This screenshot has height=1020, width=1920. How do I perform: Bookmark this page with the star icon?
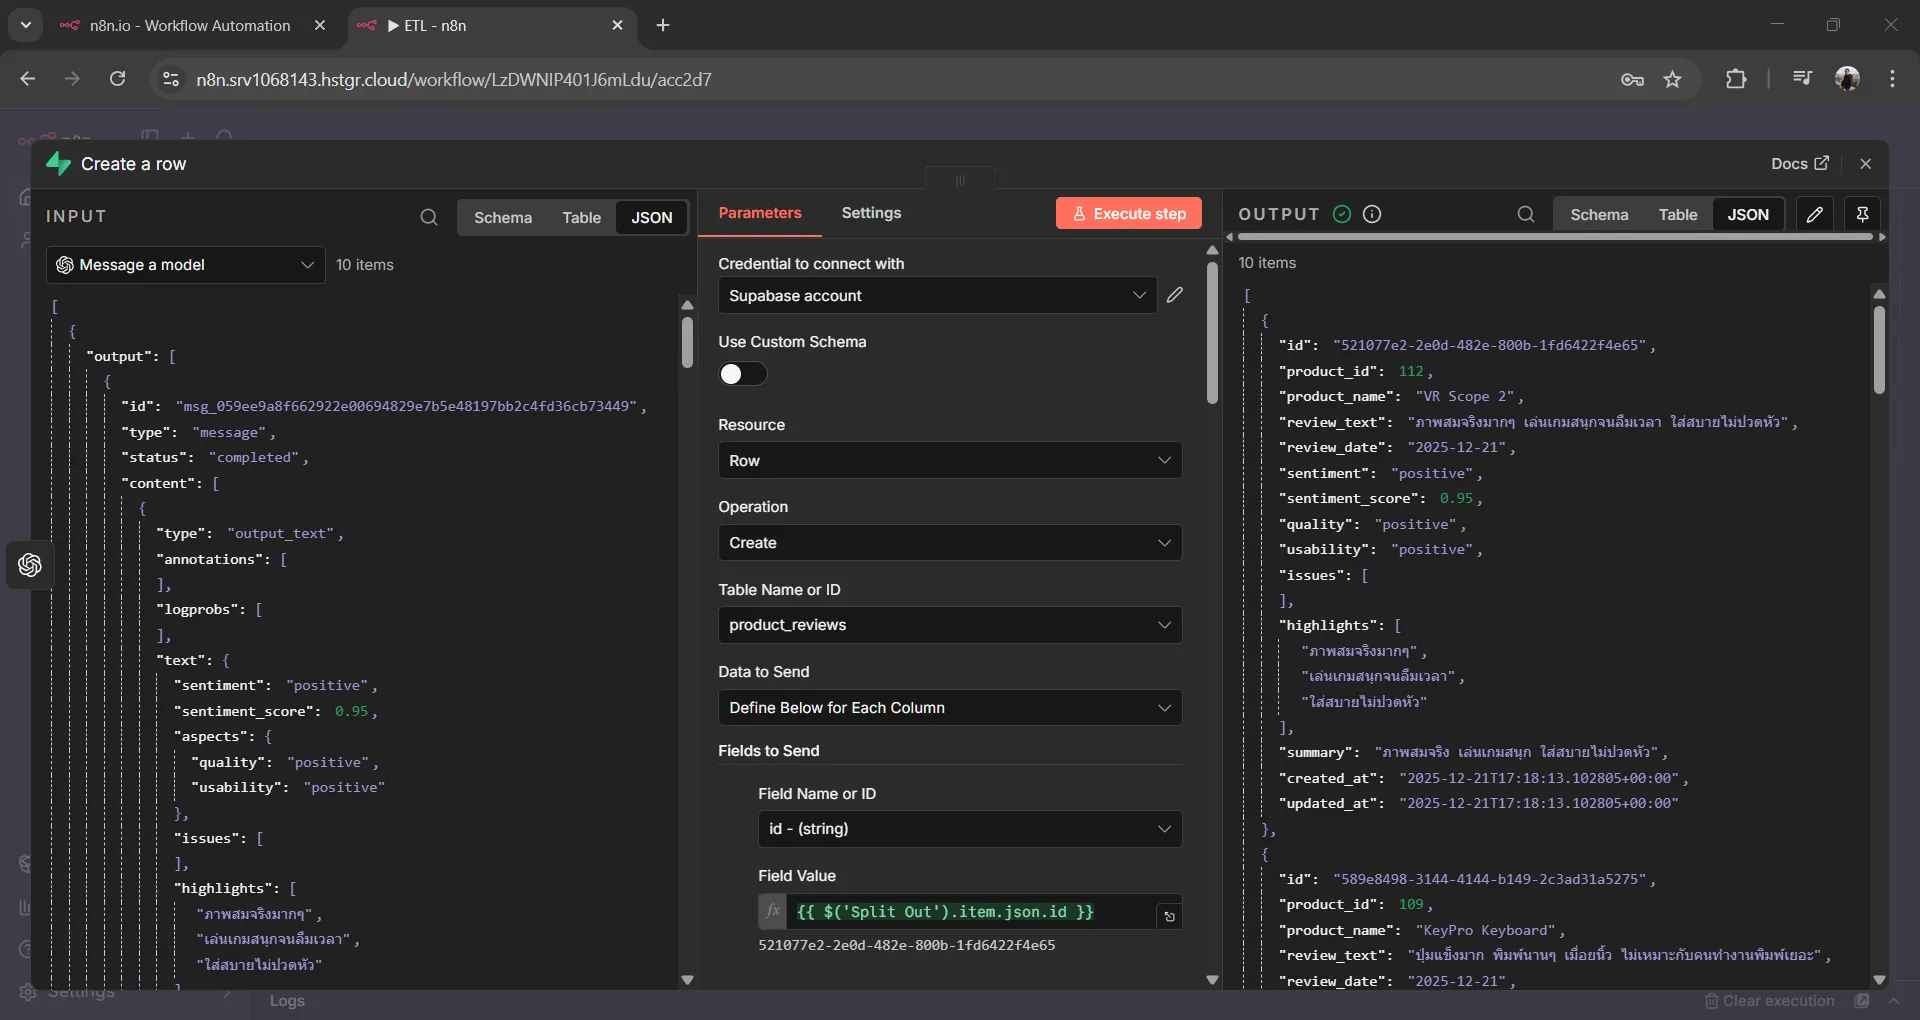point(1672,79)
